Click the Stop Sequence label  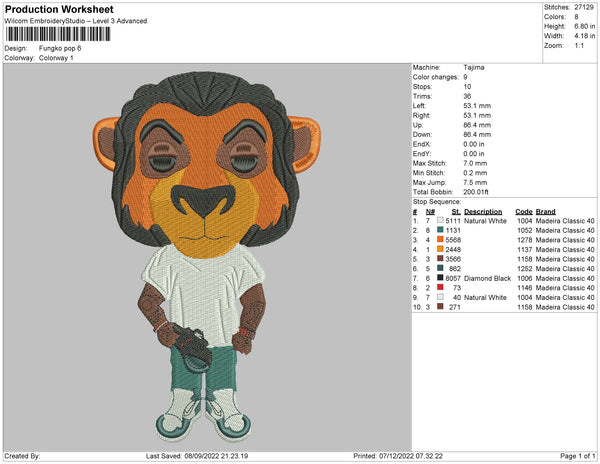[437, 202]
